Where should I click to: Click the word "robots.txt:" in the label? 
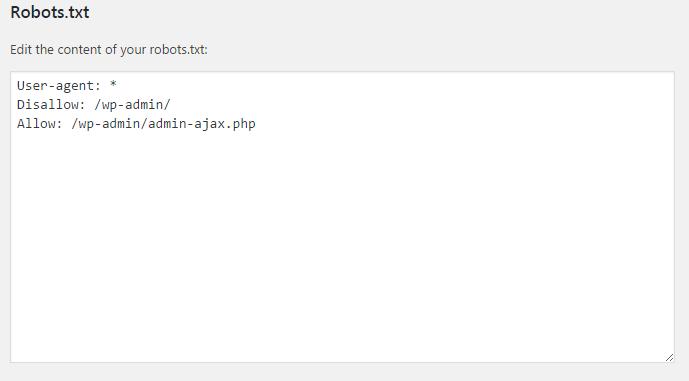(178, 49)
